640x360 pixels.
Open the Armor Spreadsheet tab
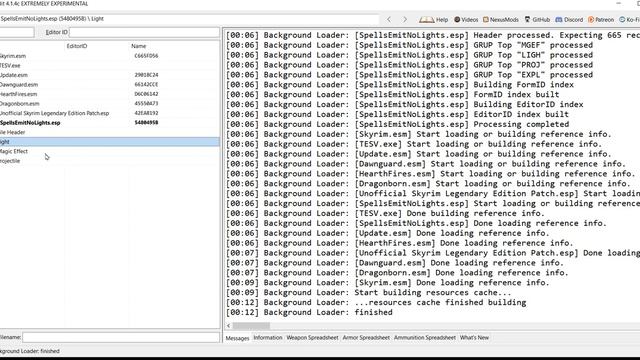366,338
